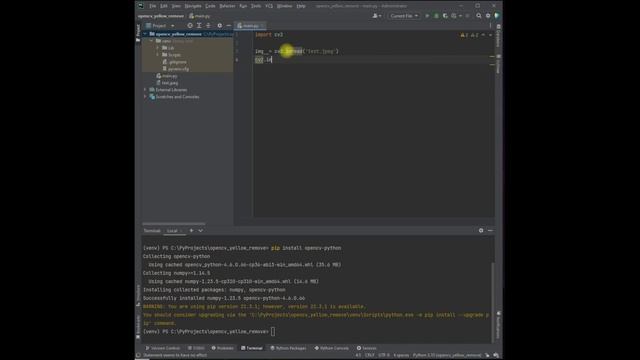The height and width of the screenshot is (360, 640).
Task: Hide the Terminal panel minus icon
Action: [x=490, y=231]
